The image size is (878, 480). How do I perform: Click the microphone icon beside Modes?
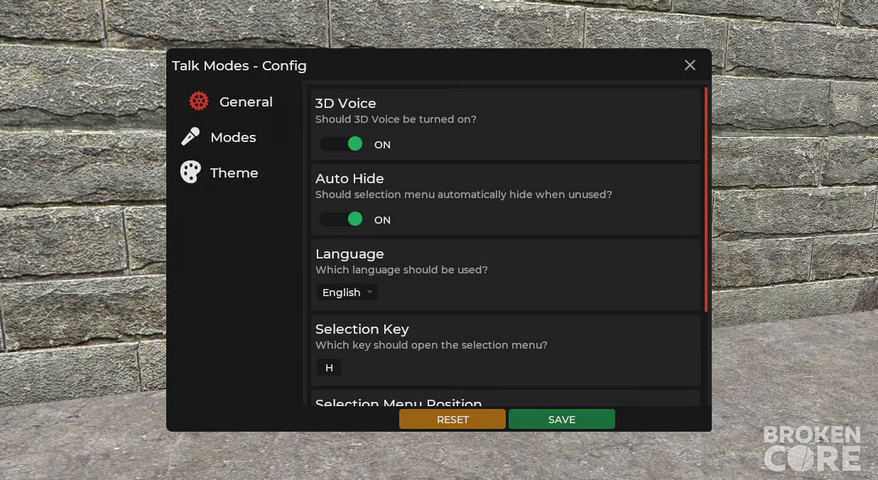(x=190, y=137)
